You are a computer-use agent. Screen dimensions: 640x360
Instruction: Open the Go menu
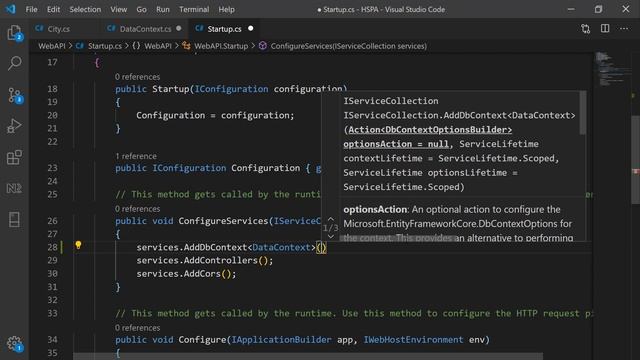click(141, 9)
